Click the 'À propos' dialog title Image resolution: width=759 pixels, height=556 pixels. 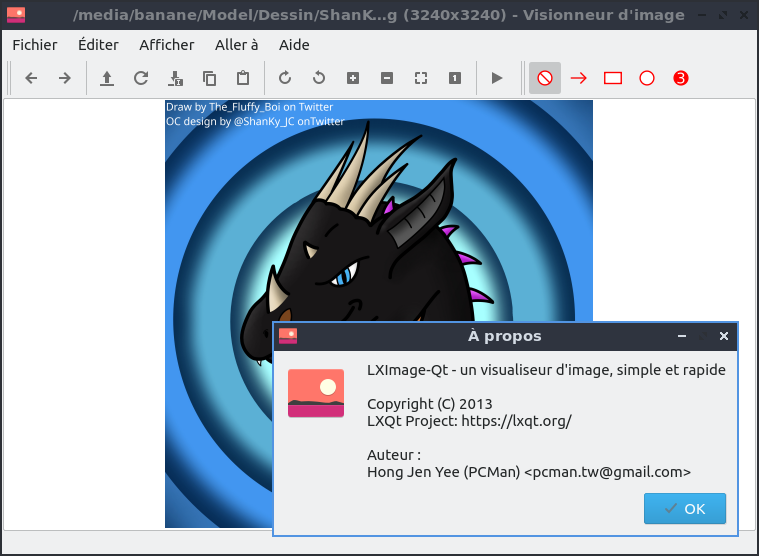[x=504, y=336]
